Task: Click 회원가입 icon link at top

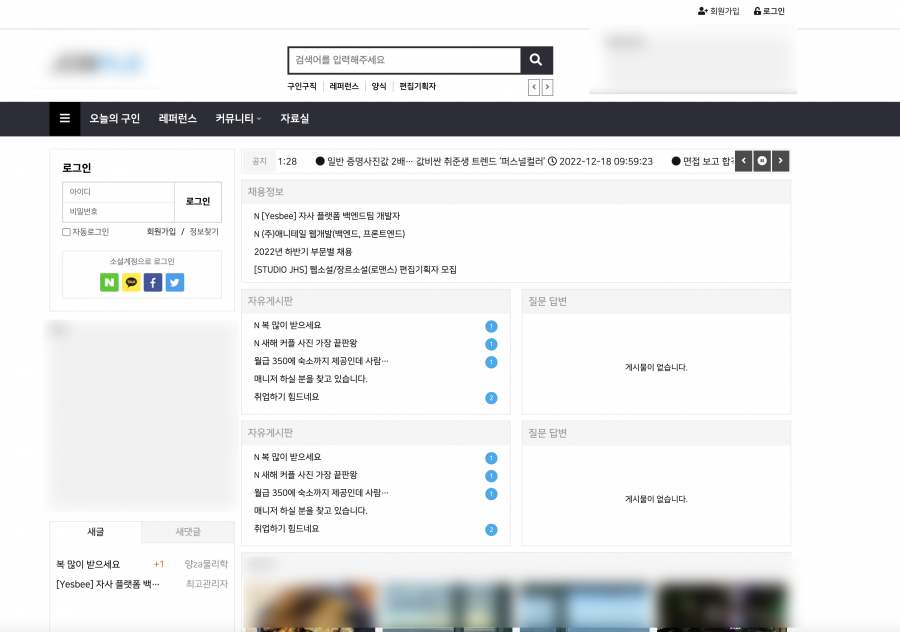Action: click(719, 11)
